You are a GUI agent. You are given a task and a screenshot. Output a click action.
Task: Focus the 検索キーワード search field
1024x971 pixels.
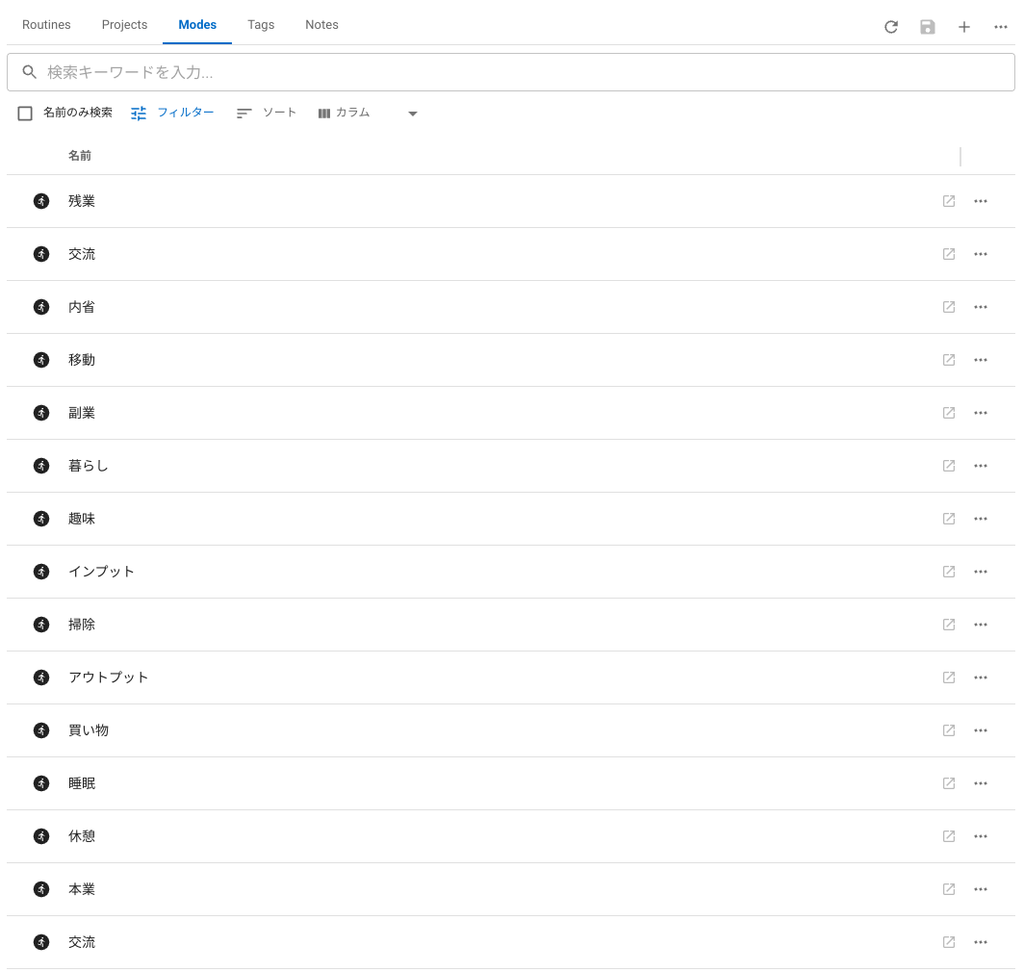coord(511,72)
